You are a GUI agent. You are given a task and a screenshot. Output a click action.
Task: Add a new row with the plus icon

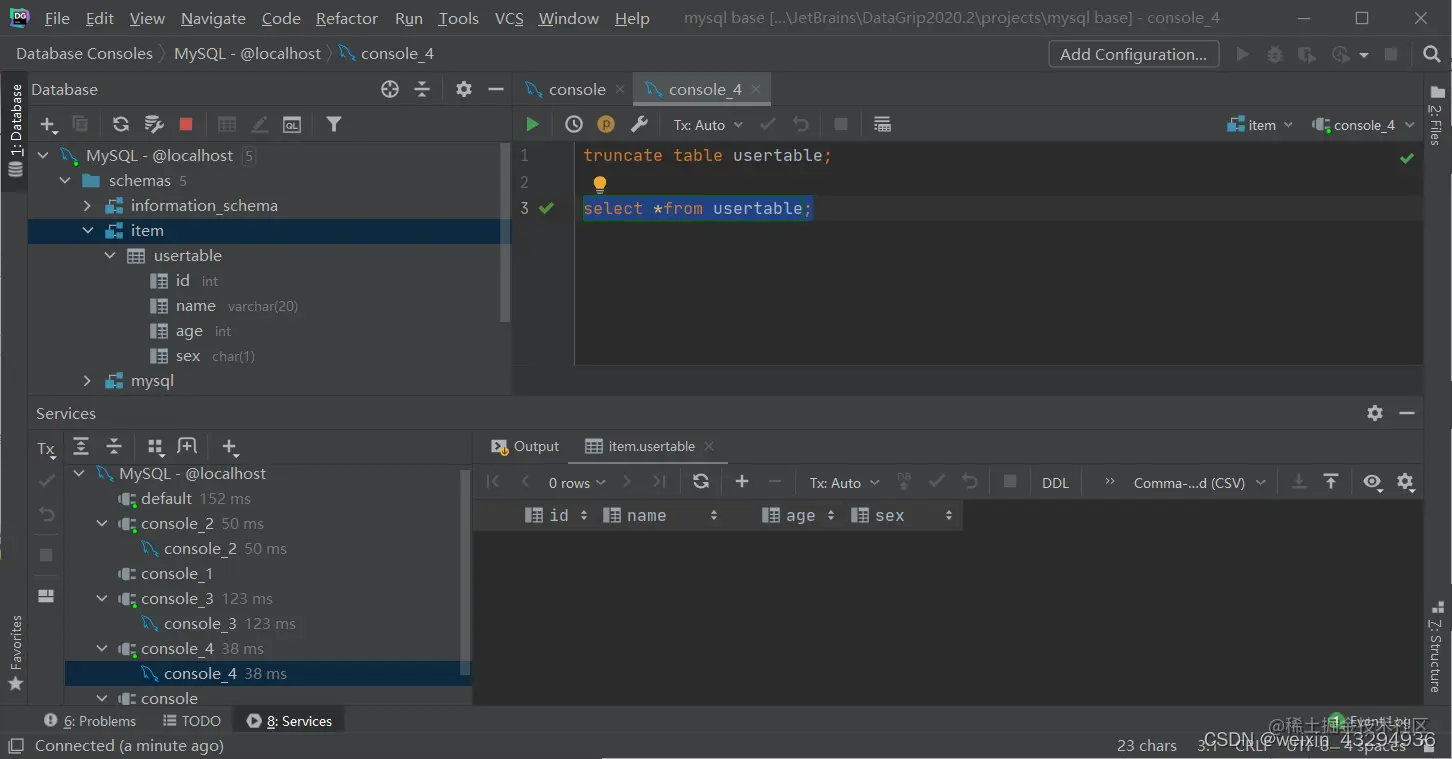(742, 481)
